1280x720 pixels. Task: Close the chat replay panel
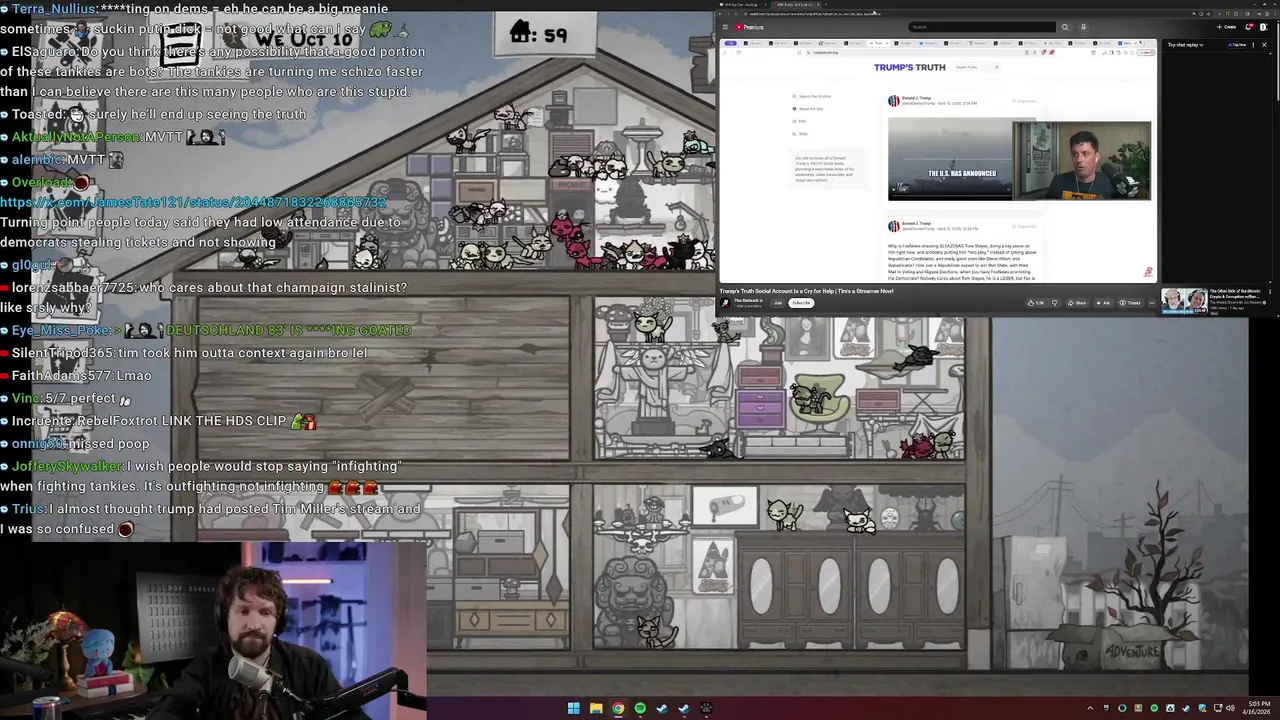tap(1264, 45)
